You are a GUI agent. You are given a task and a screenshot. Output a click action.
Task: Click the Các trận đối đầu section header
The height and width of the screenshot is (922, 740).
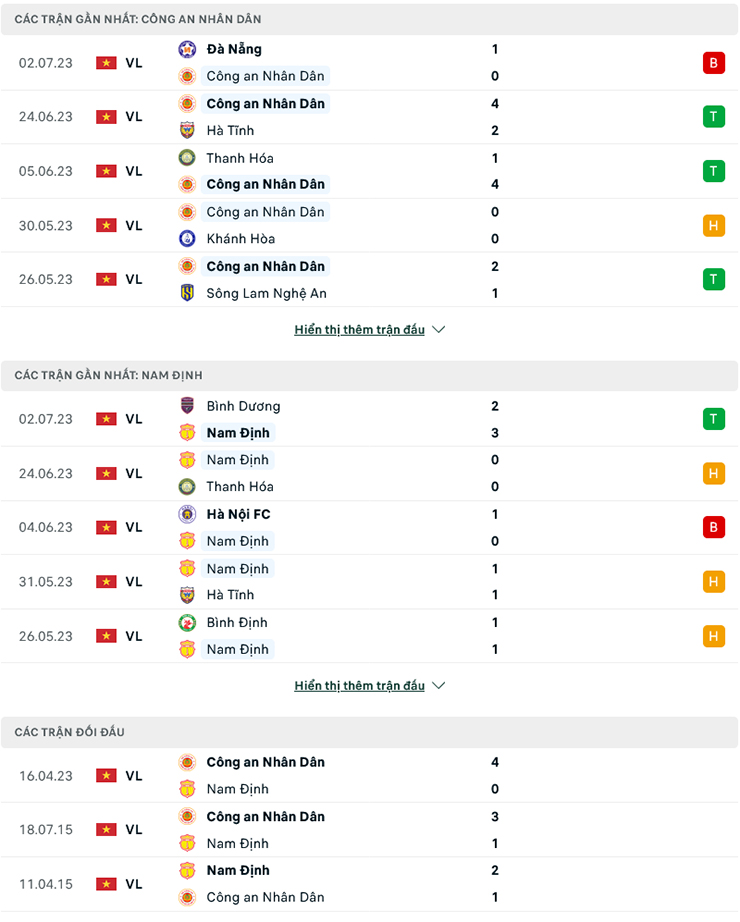click(x=70, y=733)
